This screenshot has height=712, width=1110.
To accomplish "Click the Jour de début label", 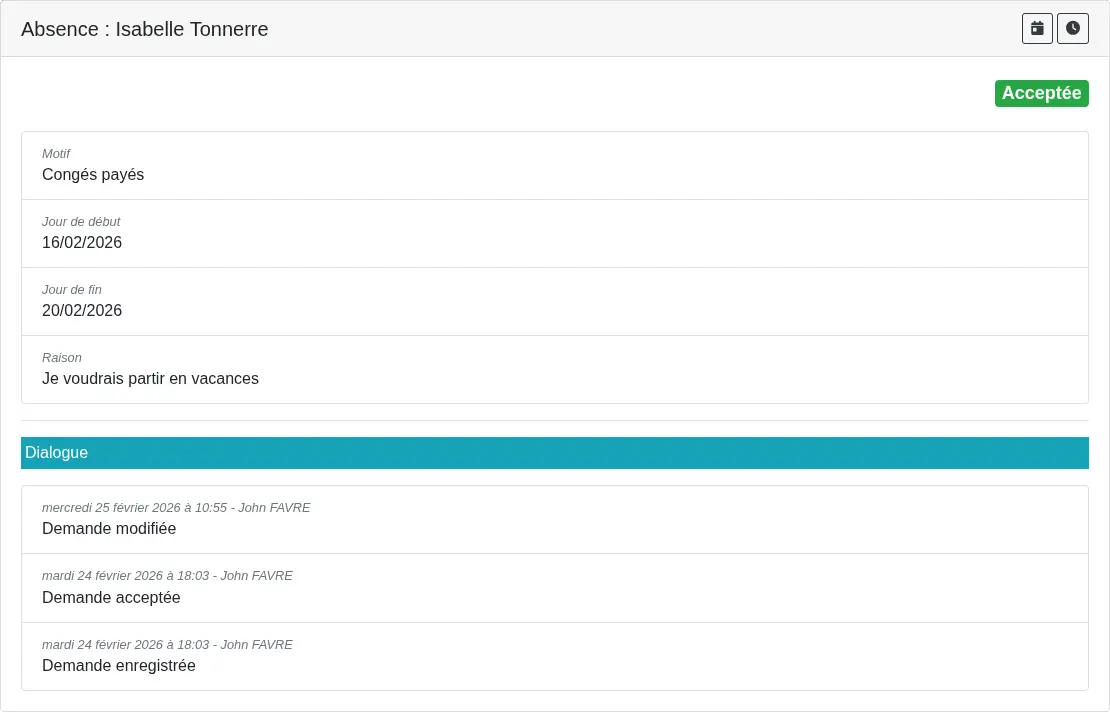I will point(81,222).
